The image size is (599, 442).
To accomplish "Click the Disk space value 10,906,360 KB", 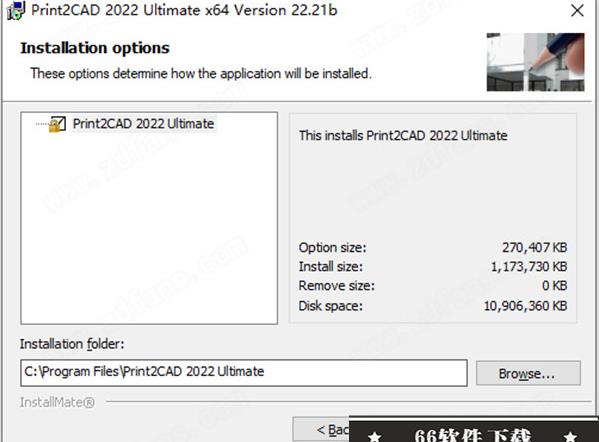I will tap(526, 306).
